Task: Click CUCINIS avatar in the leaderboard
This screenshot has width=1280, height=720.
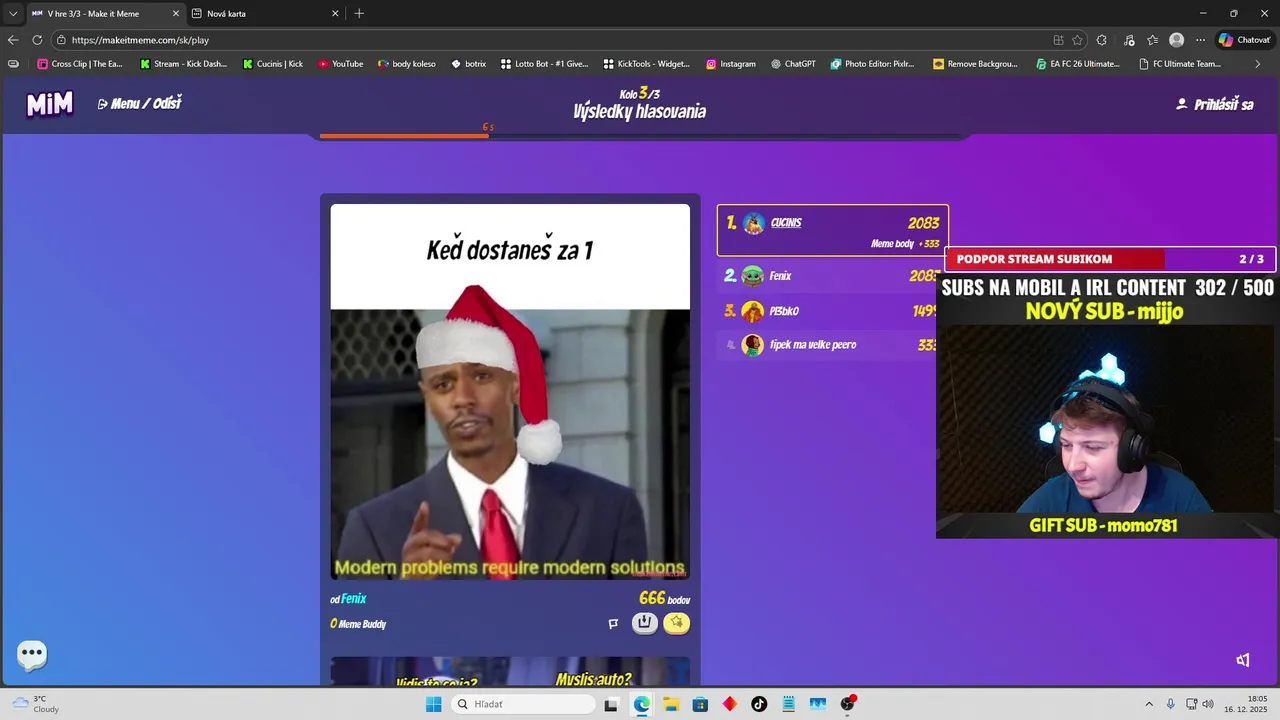Action: 754,223
